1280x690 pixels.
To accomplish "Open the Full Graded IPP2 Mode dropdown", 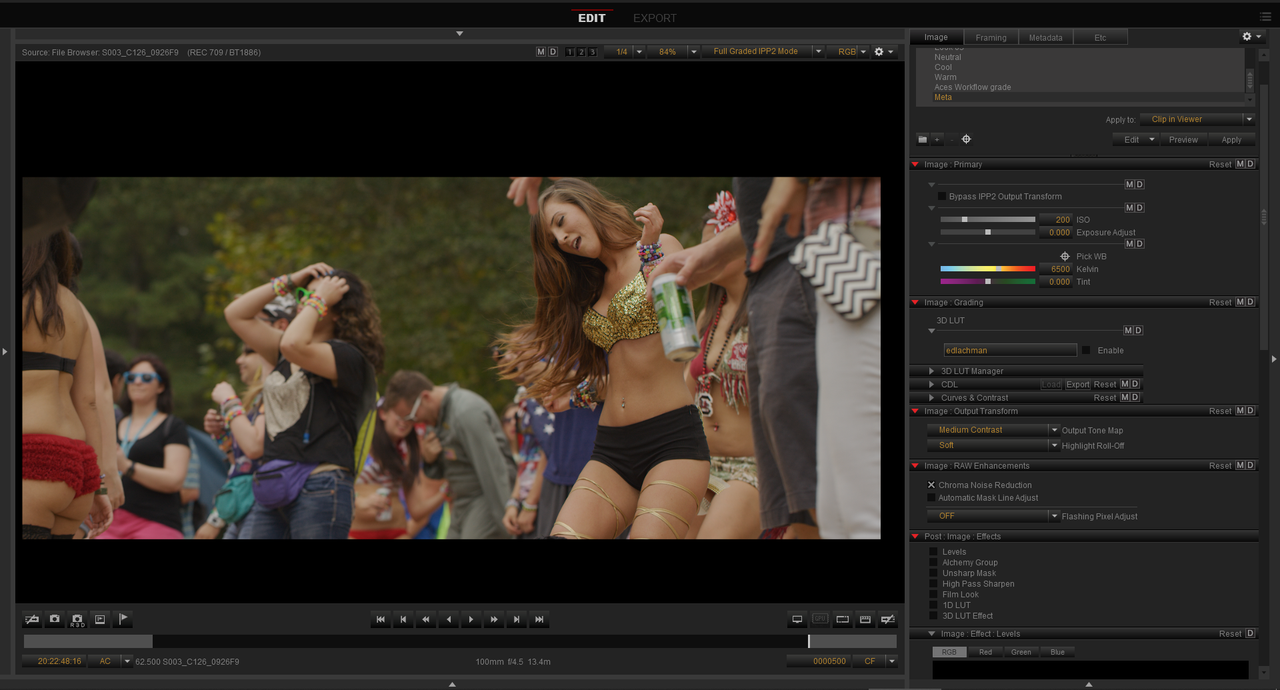I will coord(763,52).
